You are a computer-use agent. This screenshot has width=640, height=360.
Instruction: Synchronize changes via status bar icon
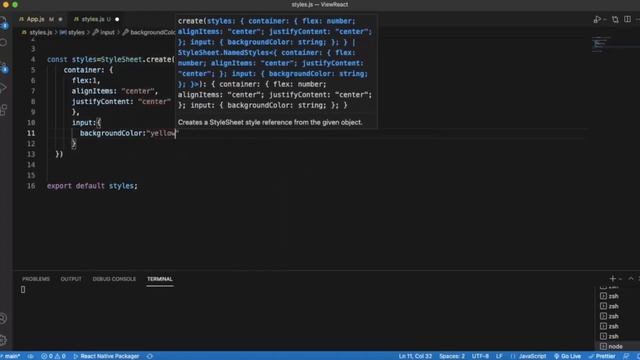[x=31, y=356]
